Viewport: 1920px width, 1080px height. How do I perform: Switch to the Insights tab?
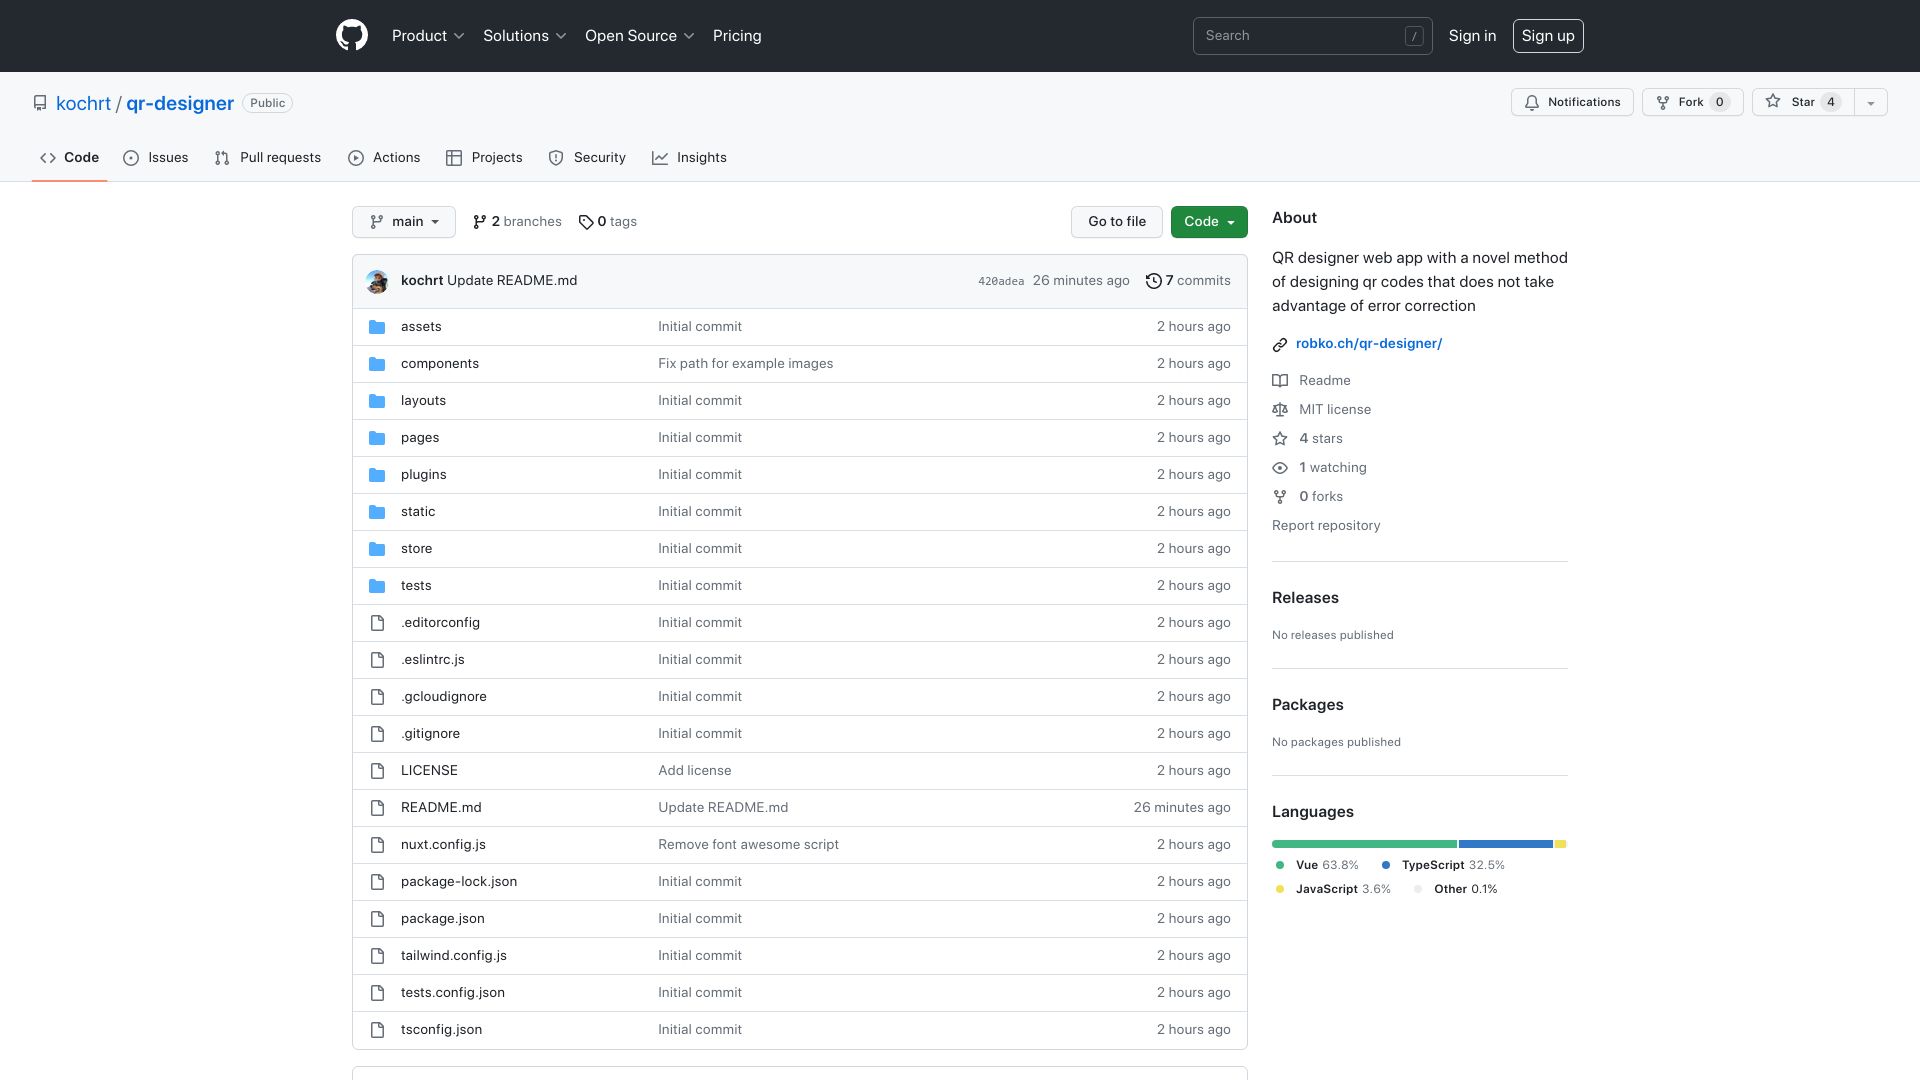[689, 158]
